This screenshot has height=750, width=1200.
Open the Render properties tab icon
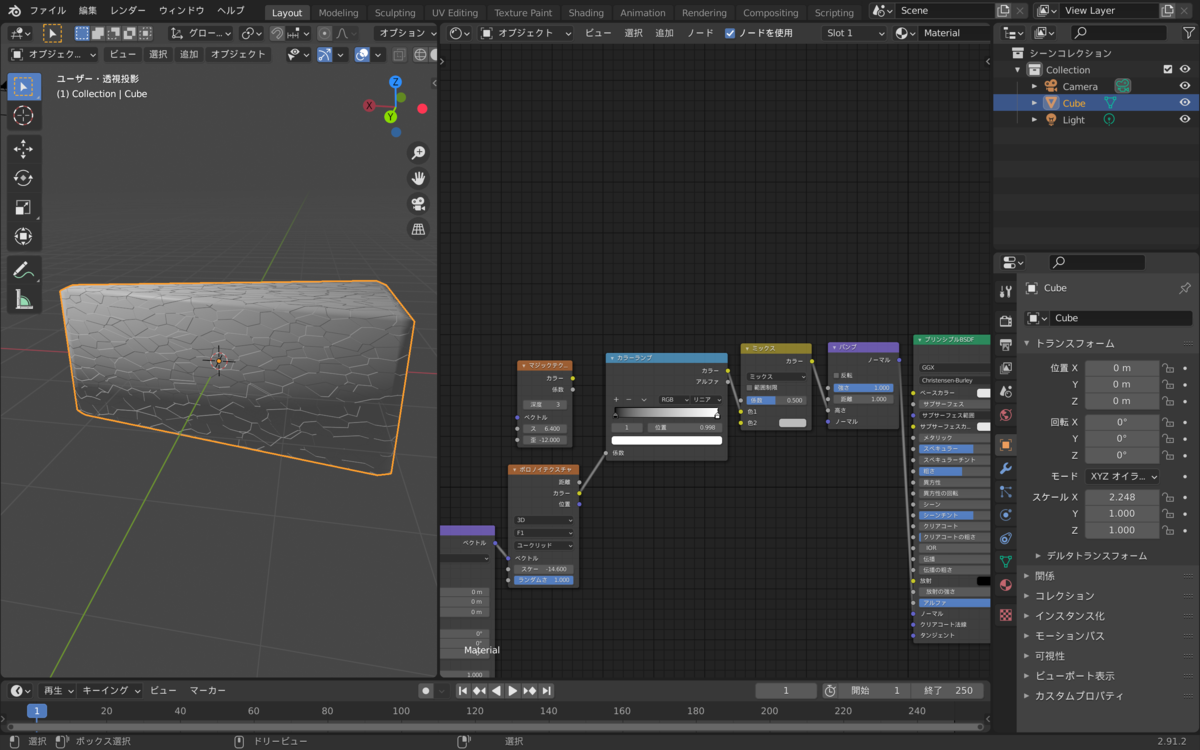pos(1006,321)
